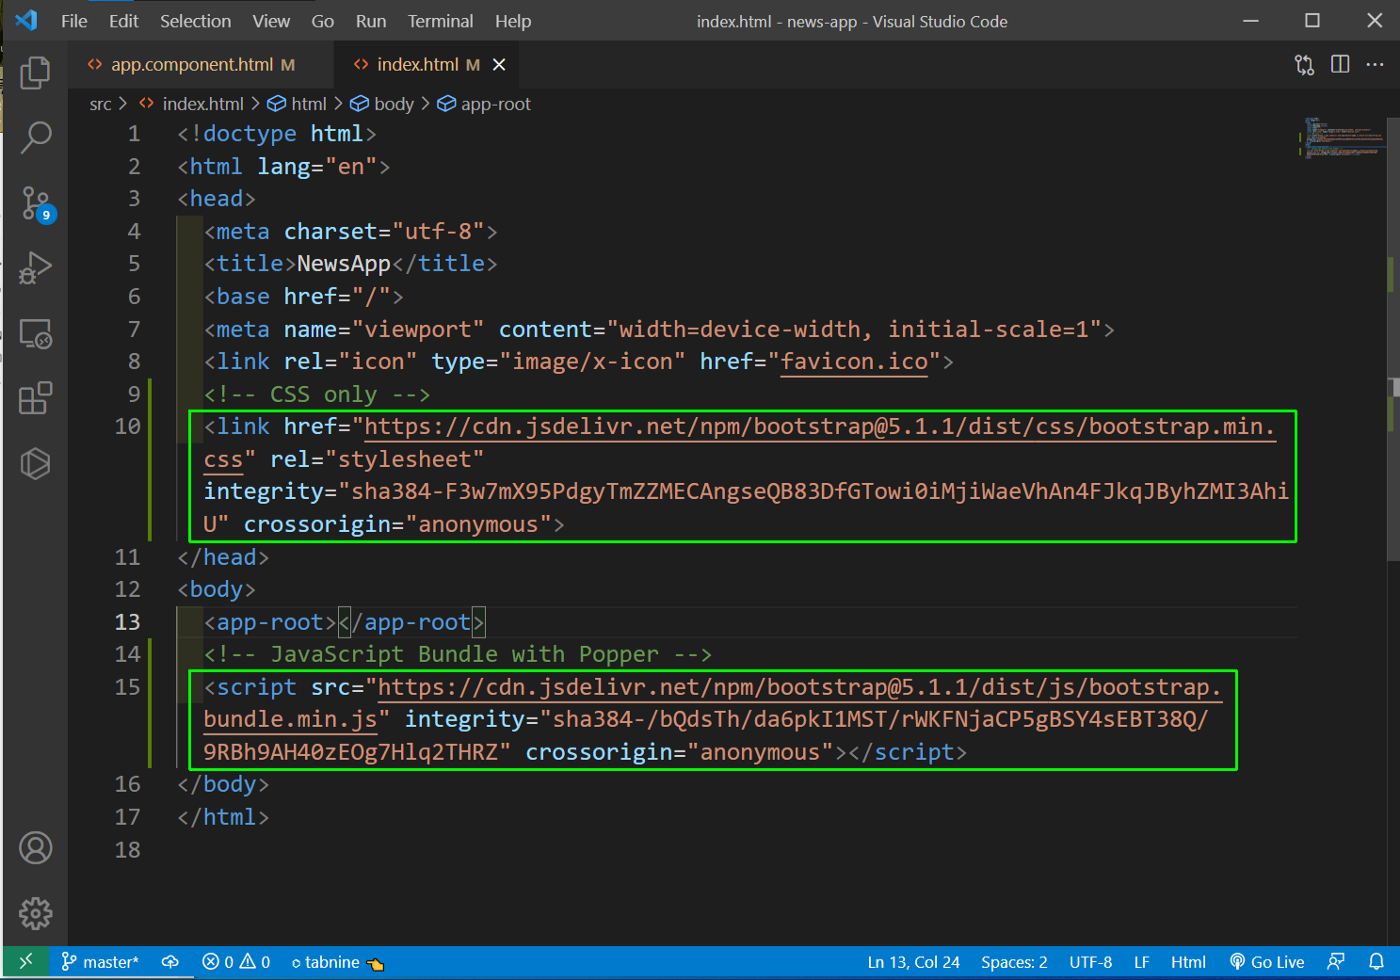Open the Terminal menu
Viewport: 1400px width, 980px height.
tap(440, 21)
